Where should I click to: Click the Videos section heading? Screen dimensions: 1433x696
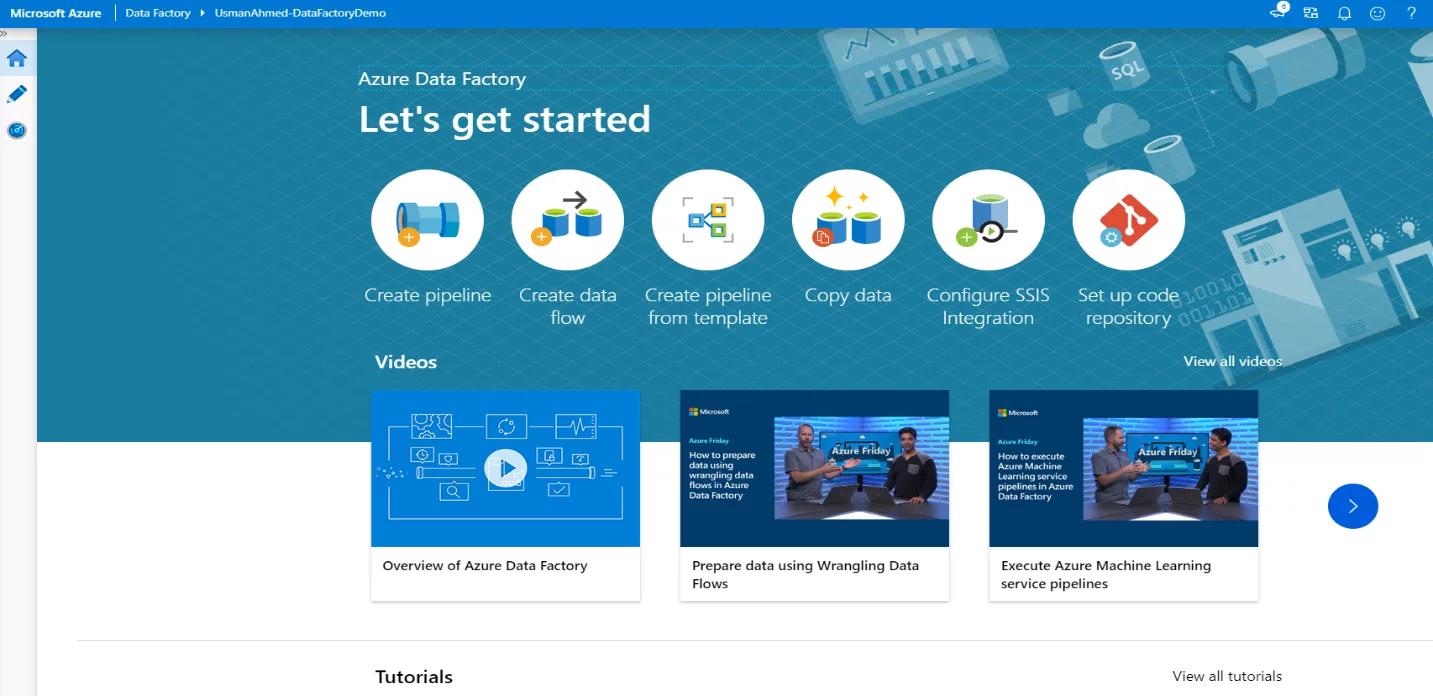click(x=406, y=362)
